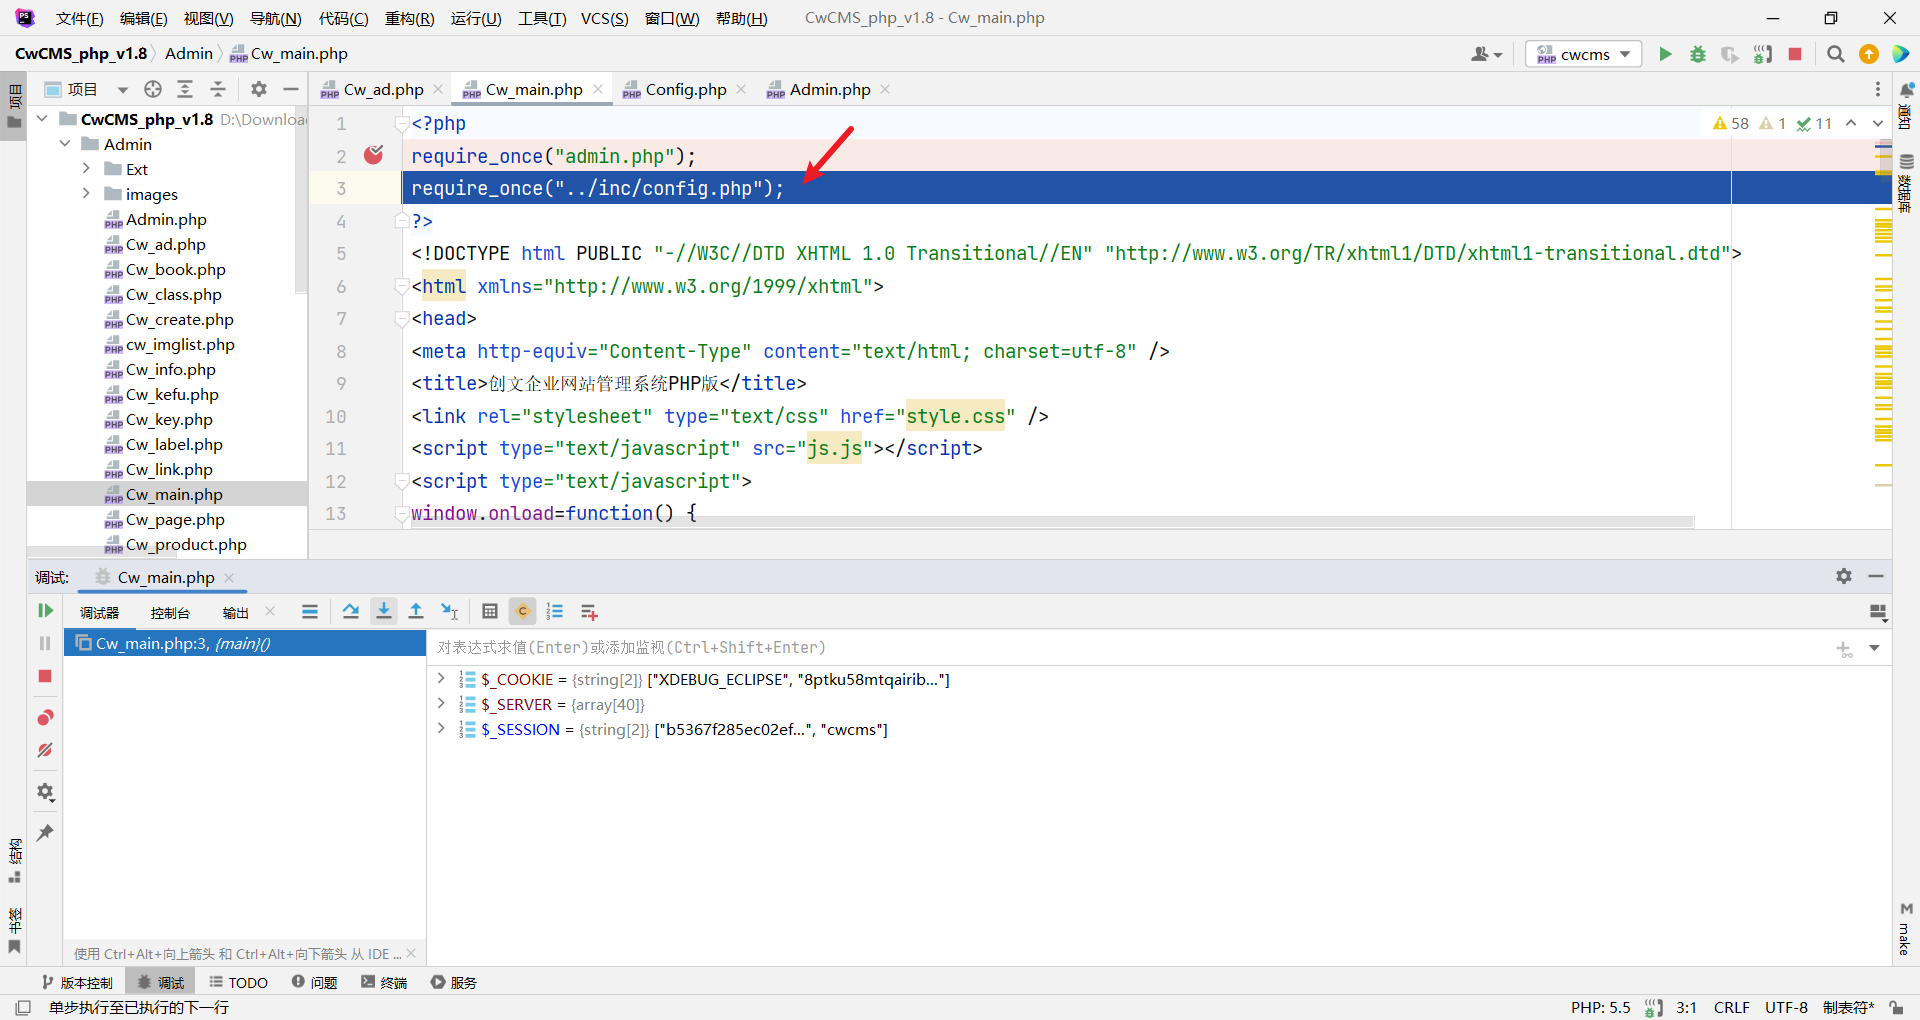Toggle breakpoint on line 2
Screen dimensions: 1920x1020
(374, 155)
